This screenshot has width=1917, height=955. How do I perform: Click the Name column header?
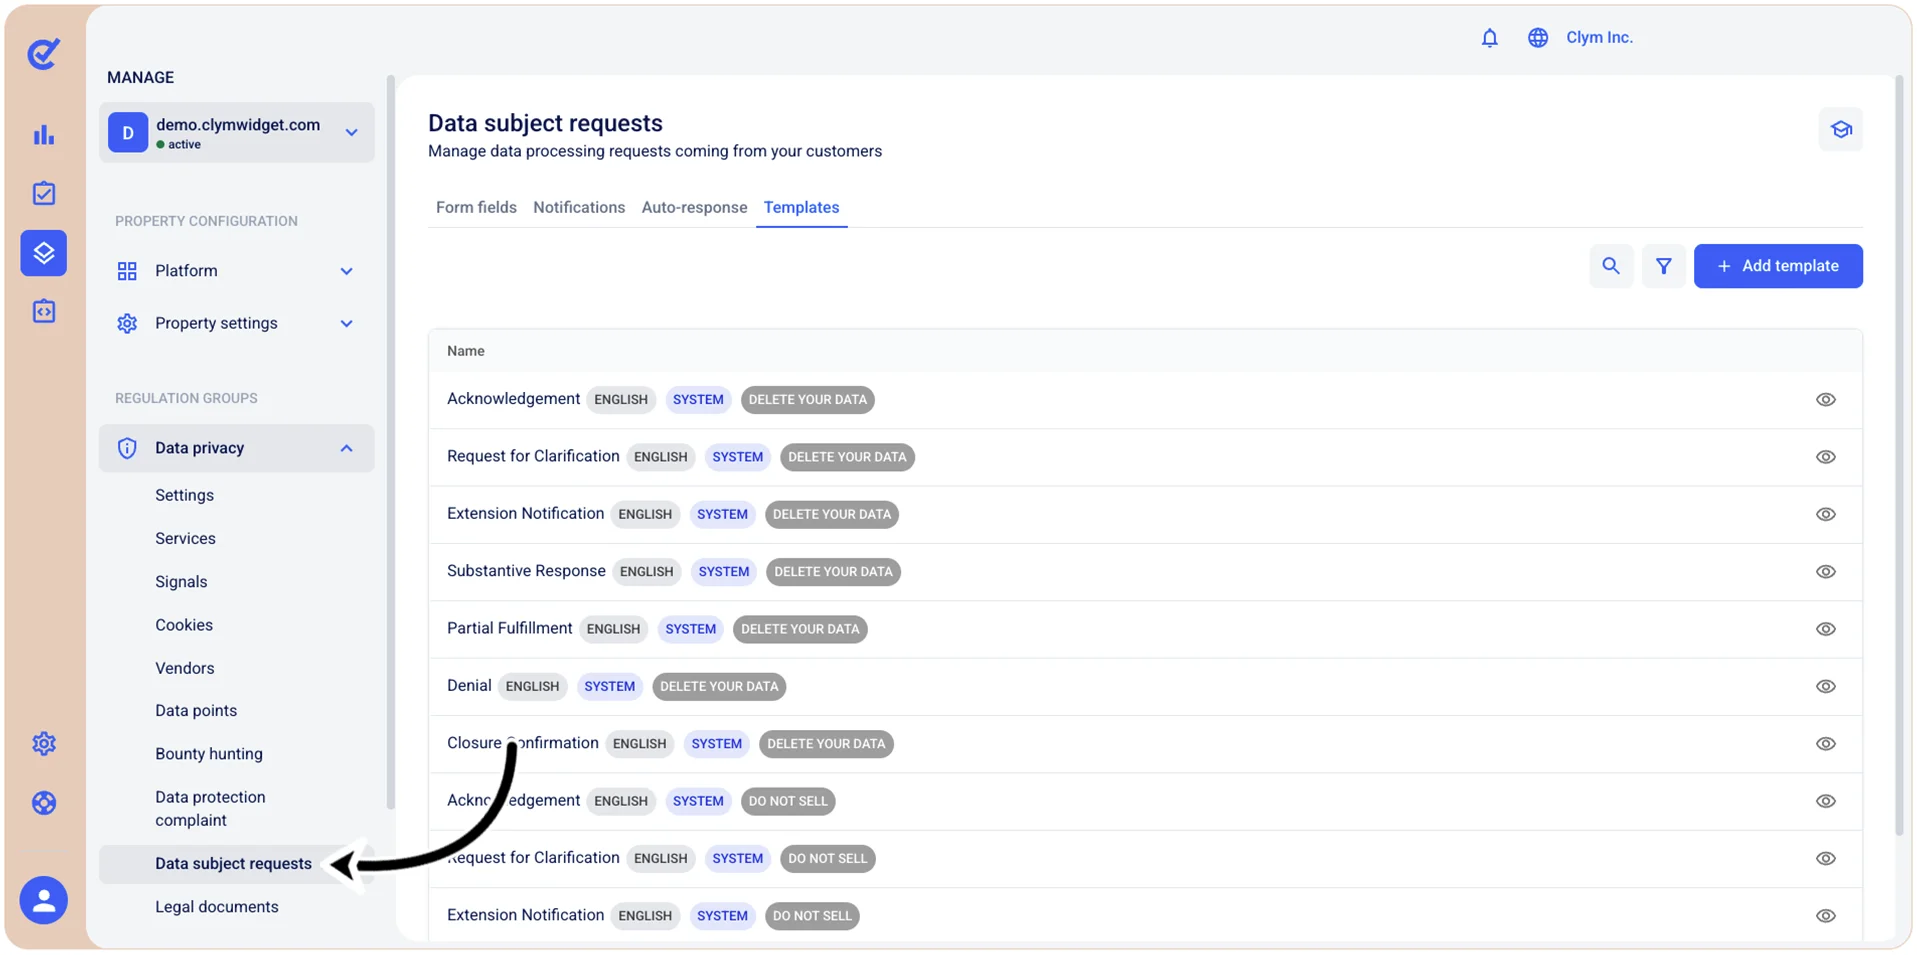point(466,351)
